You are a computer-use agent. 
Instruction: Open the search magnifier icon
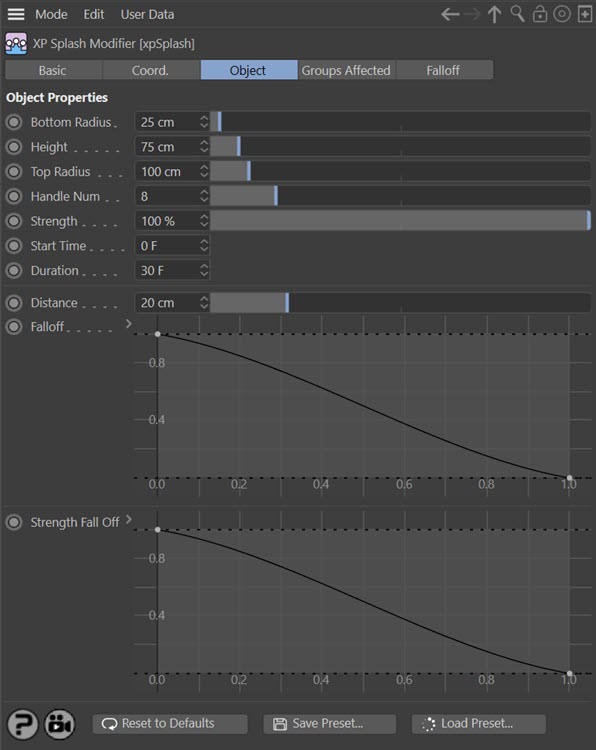pos(518,14)
